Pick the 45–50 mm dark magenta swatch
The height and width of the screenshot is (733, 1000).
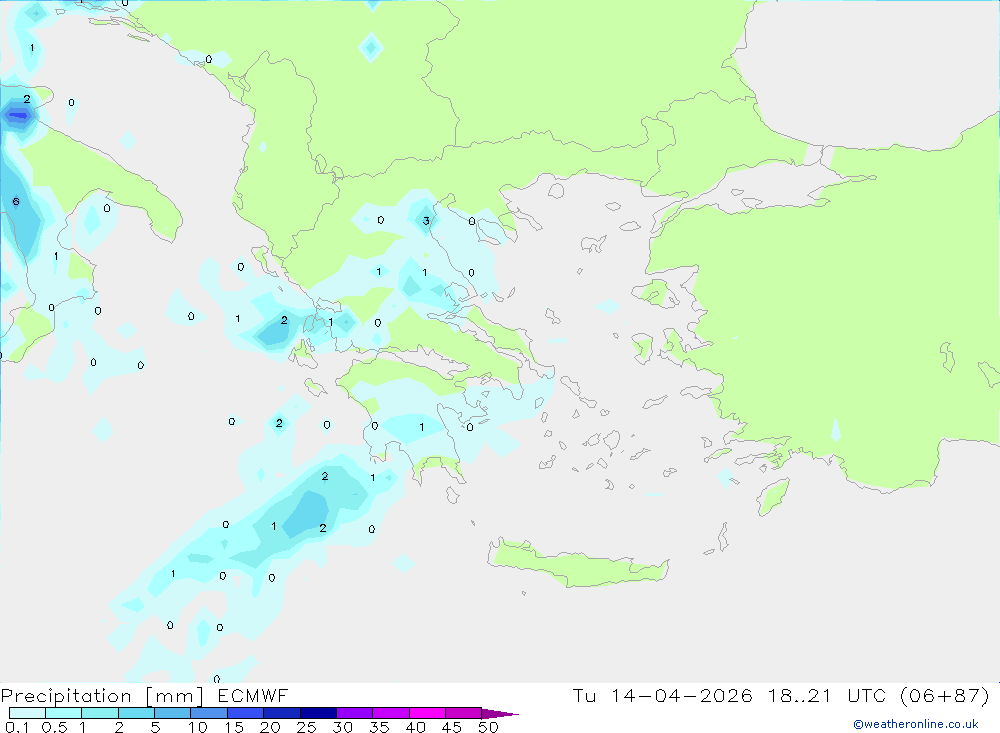[464, 713]
